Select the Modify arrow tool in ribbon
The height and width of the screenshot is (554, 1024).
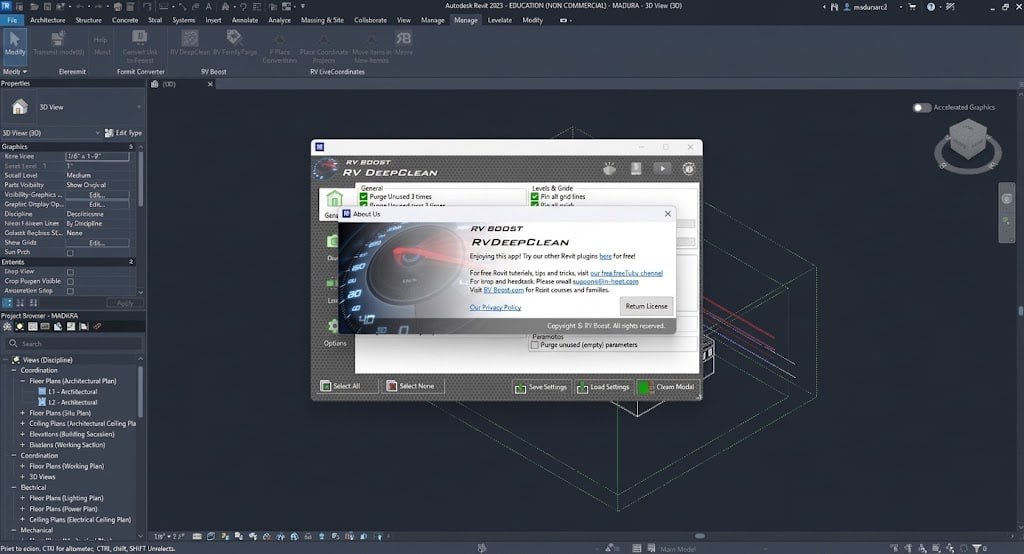(x=14, y=43)
